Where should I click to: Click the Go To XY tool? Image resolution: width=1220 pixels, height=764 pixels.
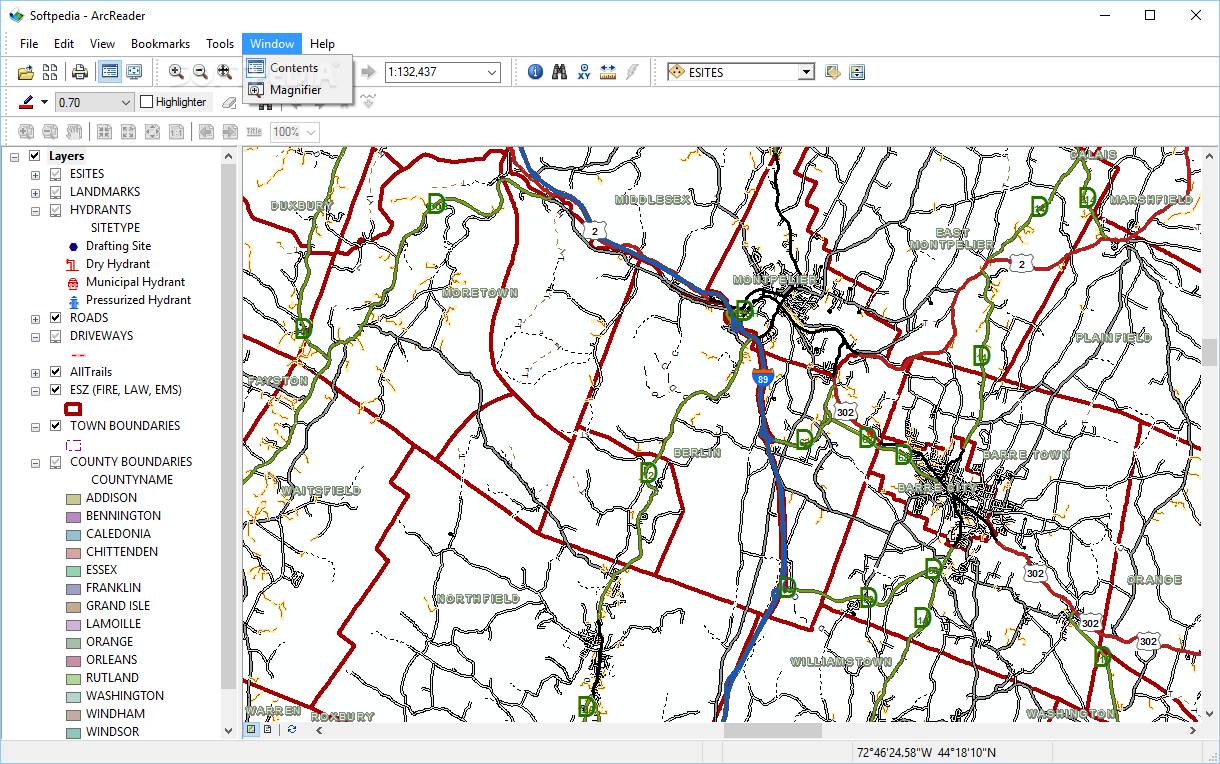pos(583,72)
